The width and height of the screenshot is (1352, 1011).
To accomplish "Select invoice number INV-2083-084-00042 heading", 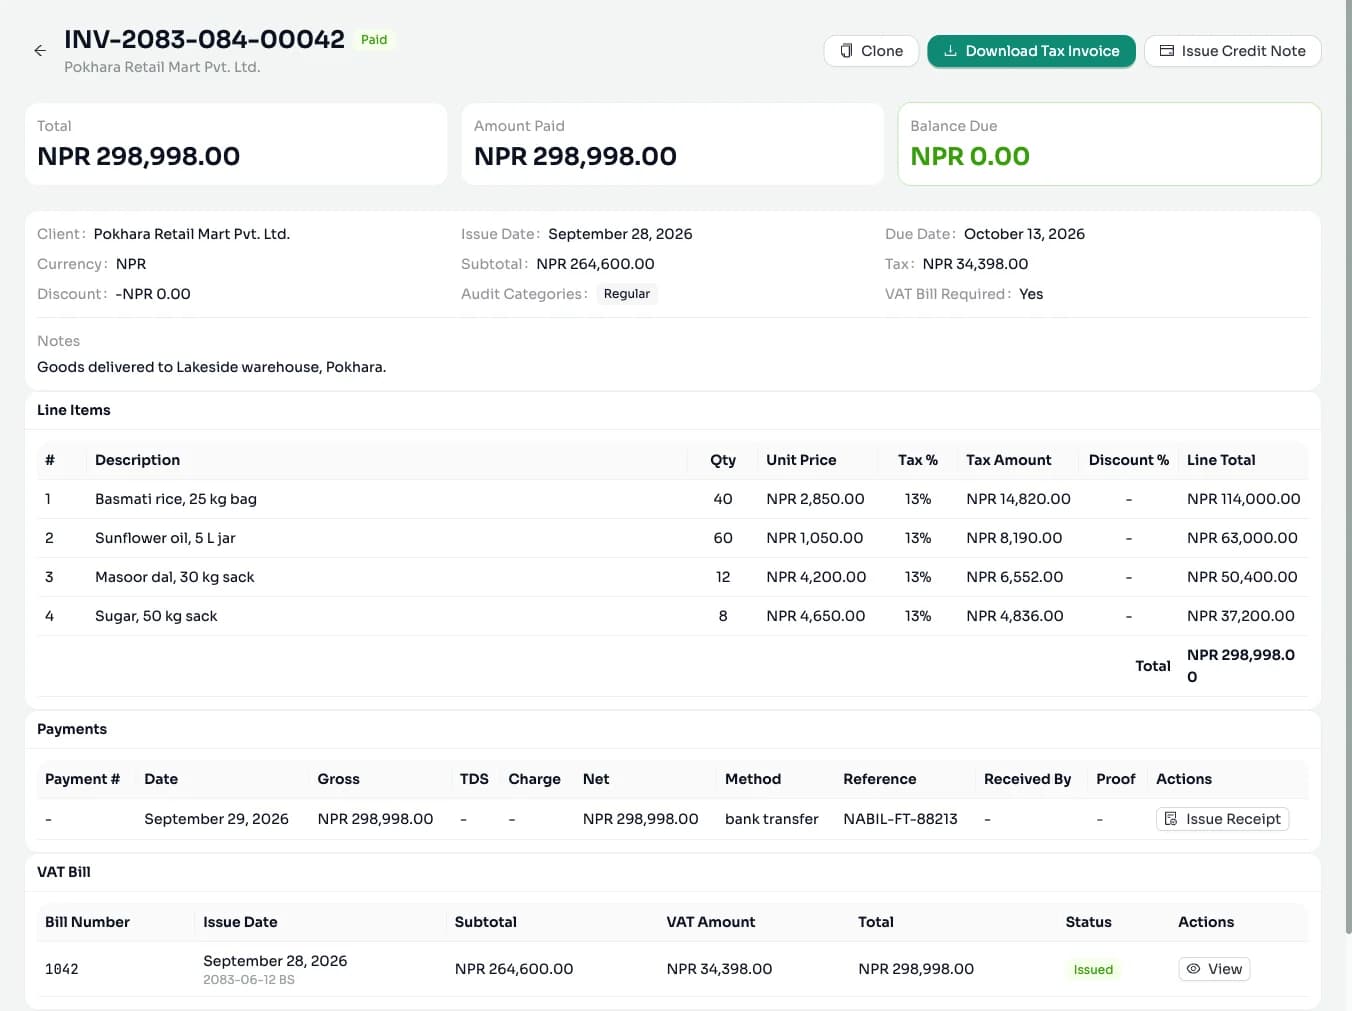I will 204,39.
